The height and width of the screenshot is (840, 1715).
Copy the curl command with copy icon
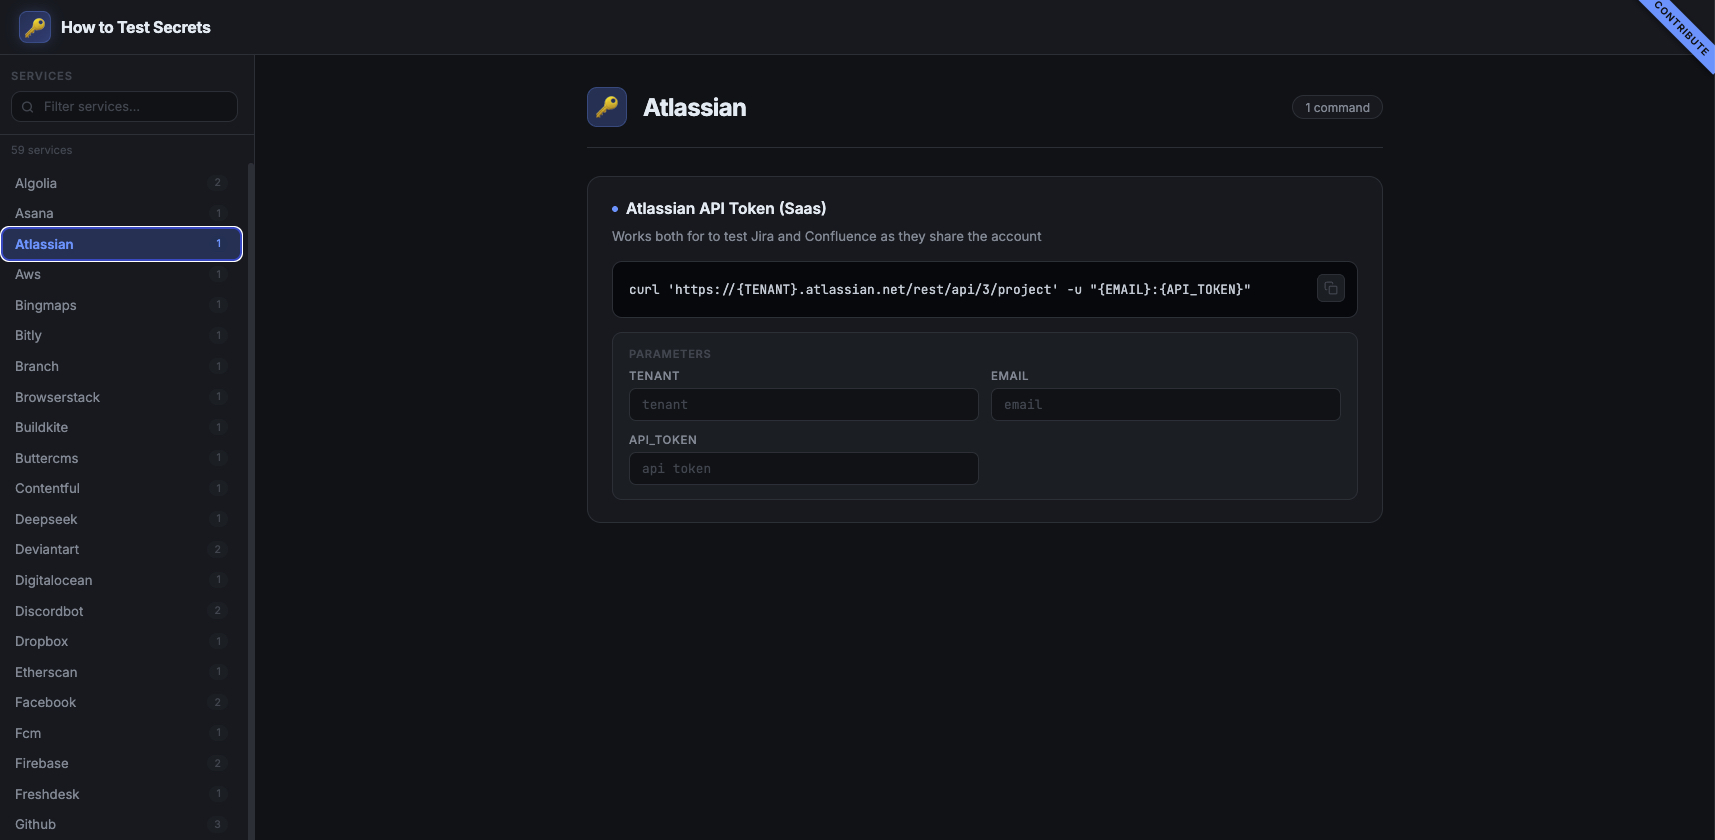click(1331, 289)
